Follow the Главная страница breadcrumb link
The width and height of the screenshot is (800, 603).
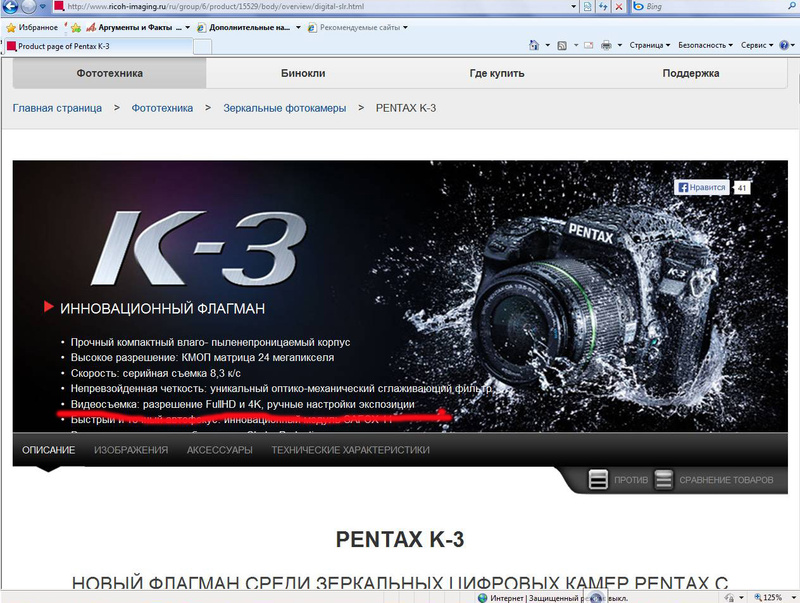[57, 108]
